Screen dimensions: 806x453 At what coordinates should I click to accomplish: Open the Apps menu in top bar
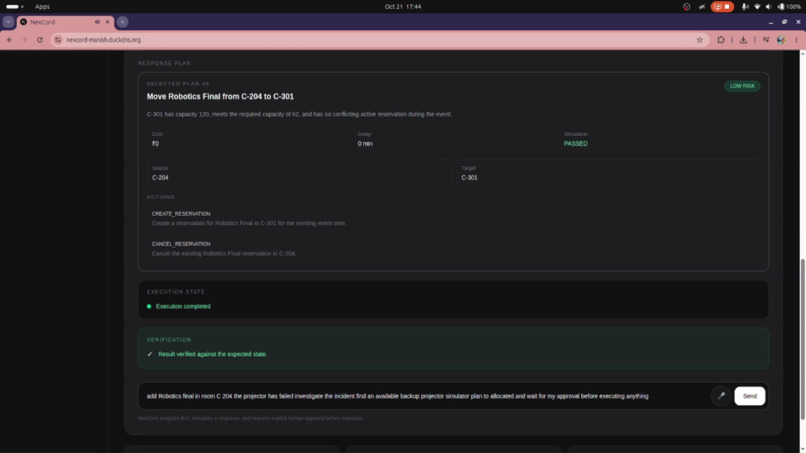[42, 7]
